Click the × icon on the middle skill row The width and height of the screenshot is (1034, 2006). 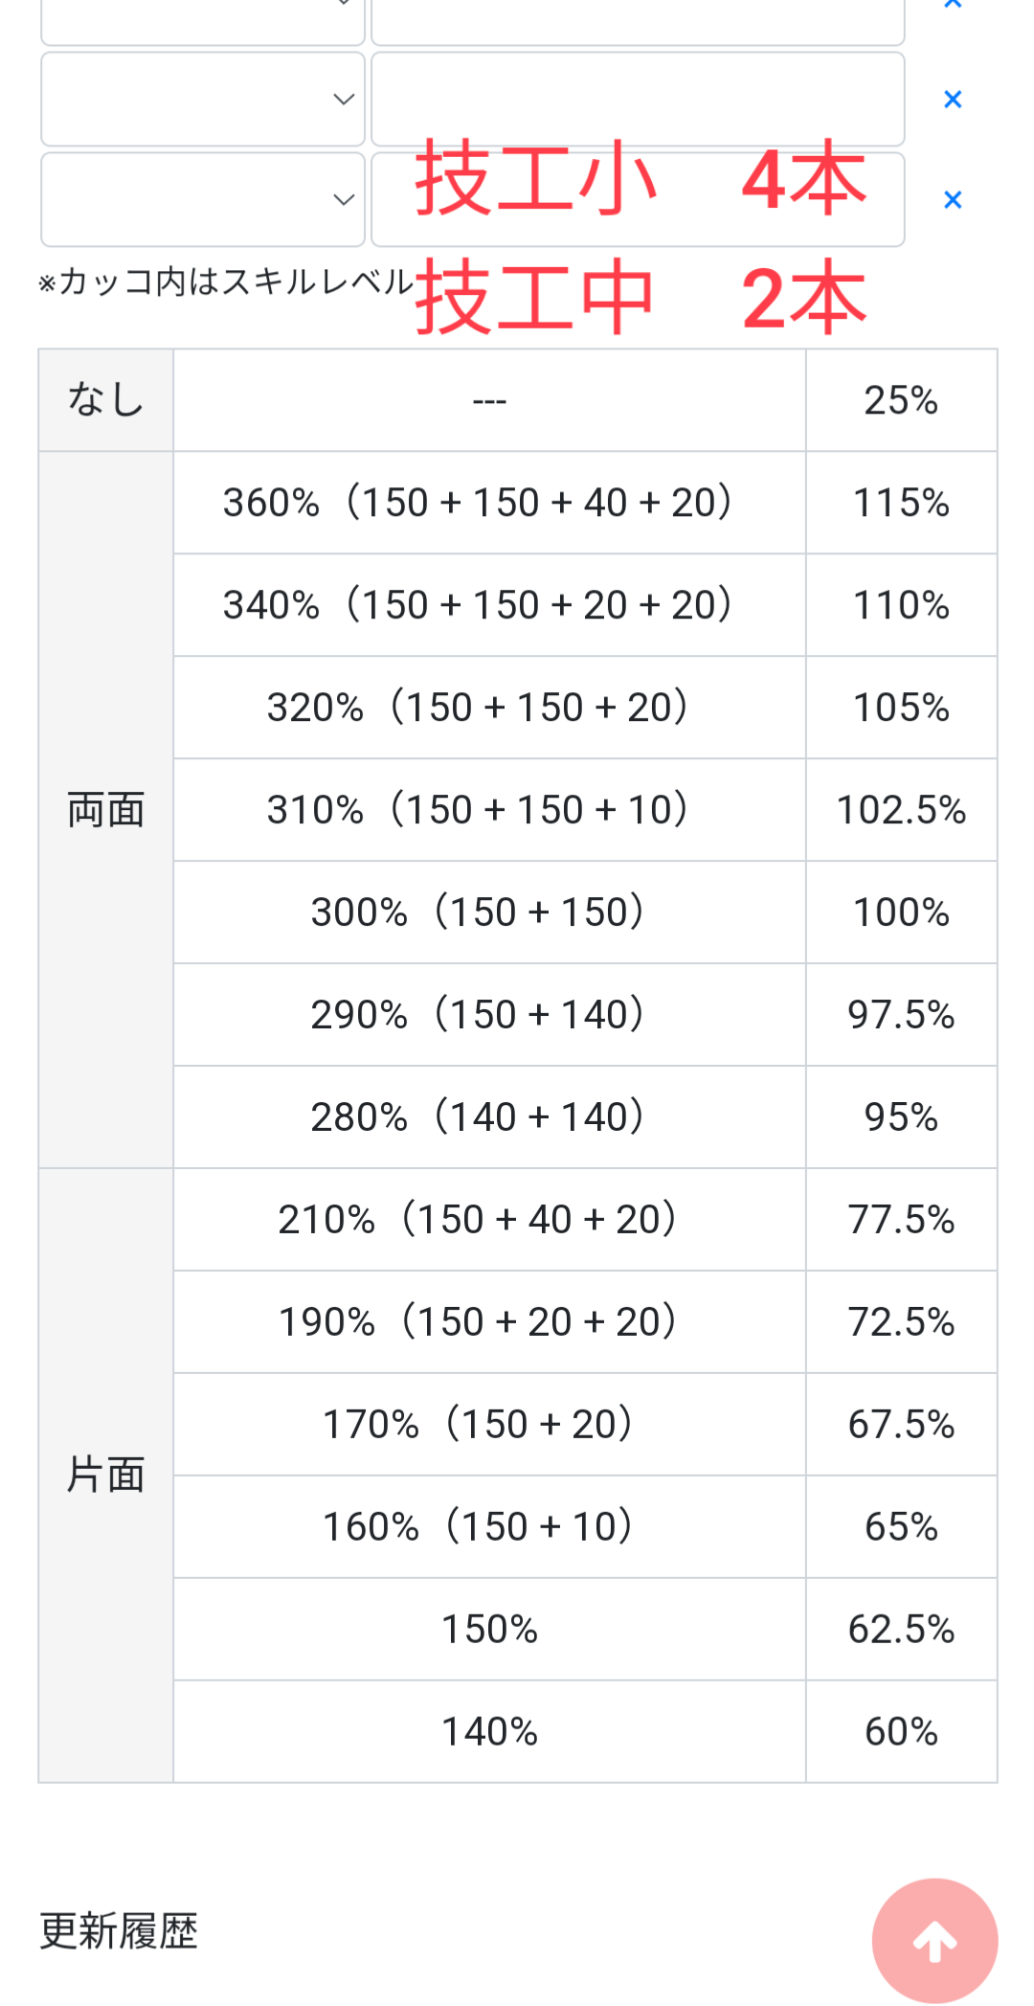click(952, 99)
